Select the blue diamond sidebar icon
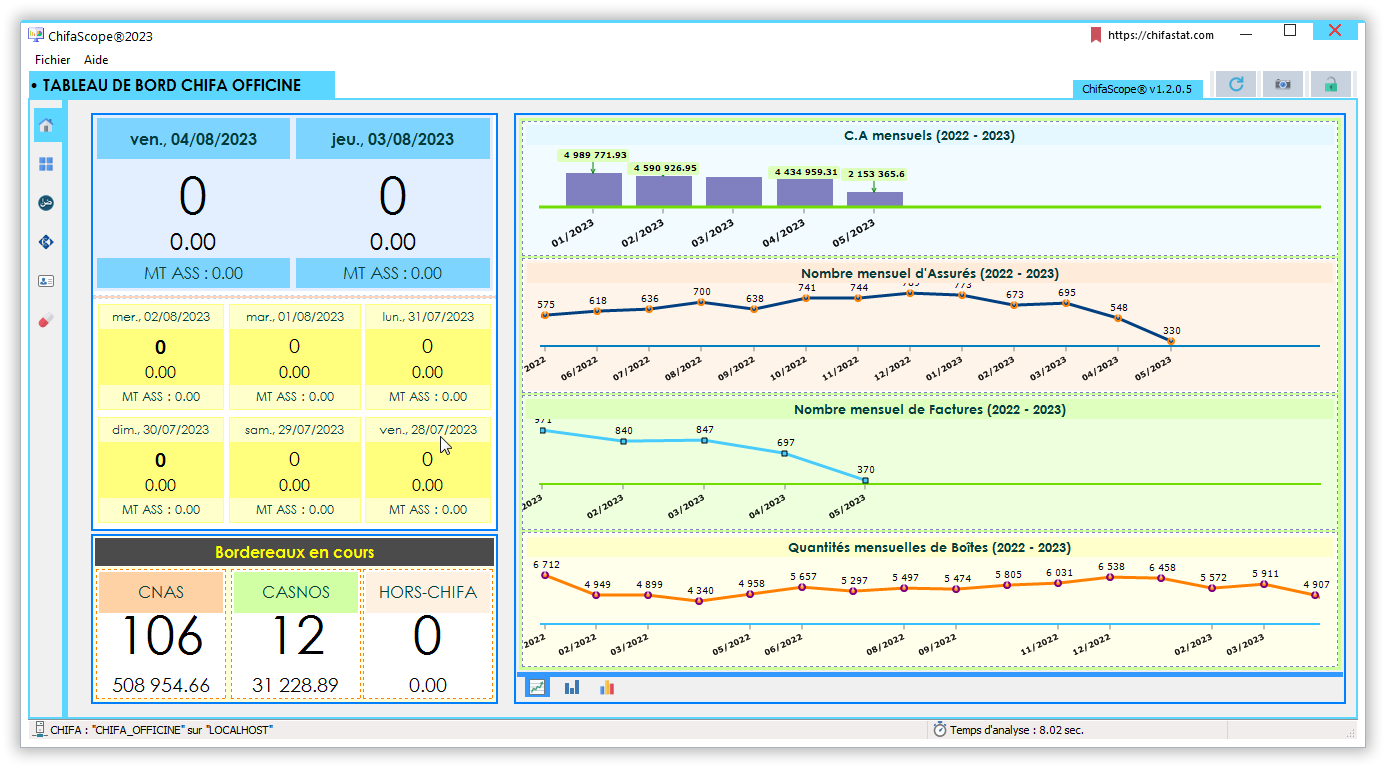Viewport: 1386px width, 768px height. coord(46,242)
